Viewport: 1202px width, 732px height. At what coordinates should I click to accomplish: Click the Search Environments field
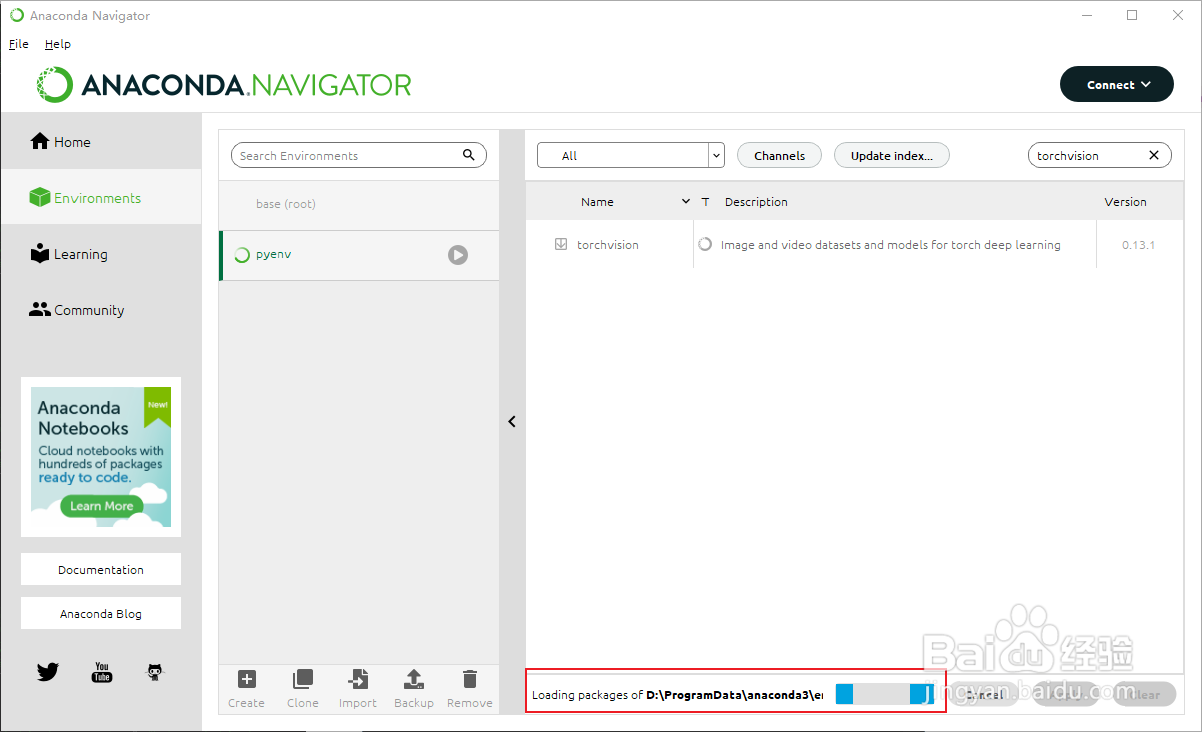[358, 155]
